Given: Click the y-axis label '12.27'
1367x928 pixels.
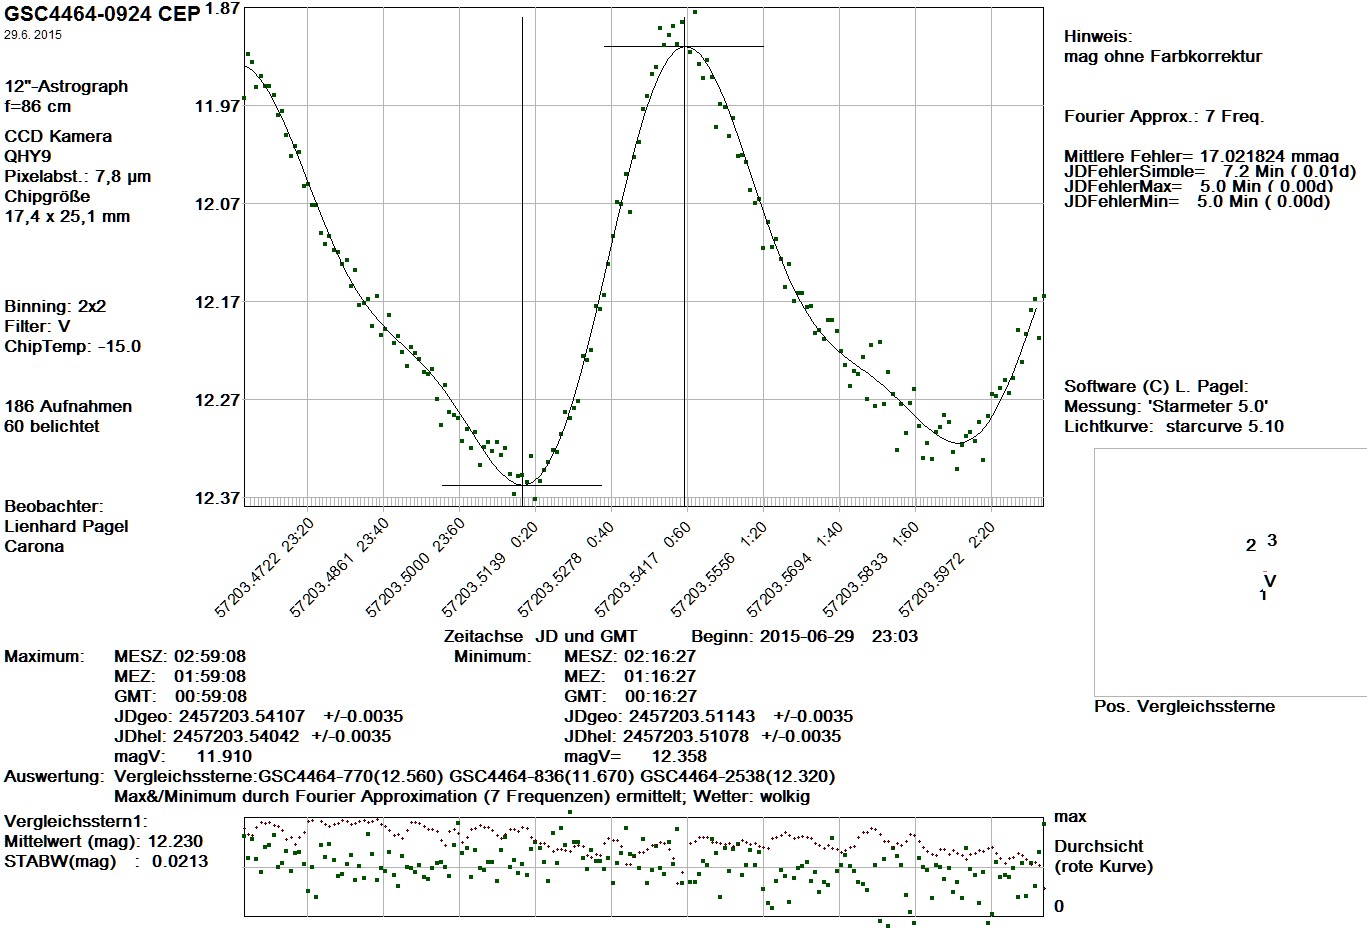Looking at the screenshot, I should click(218, 399).
